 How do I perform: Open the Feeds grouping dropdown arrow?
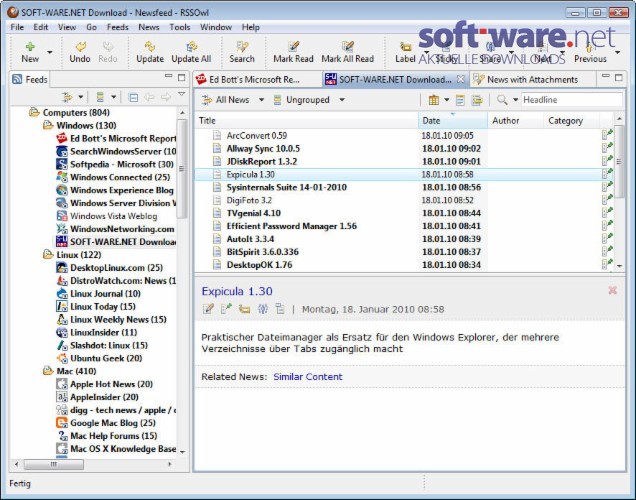pos(114,97)
